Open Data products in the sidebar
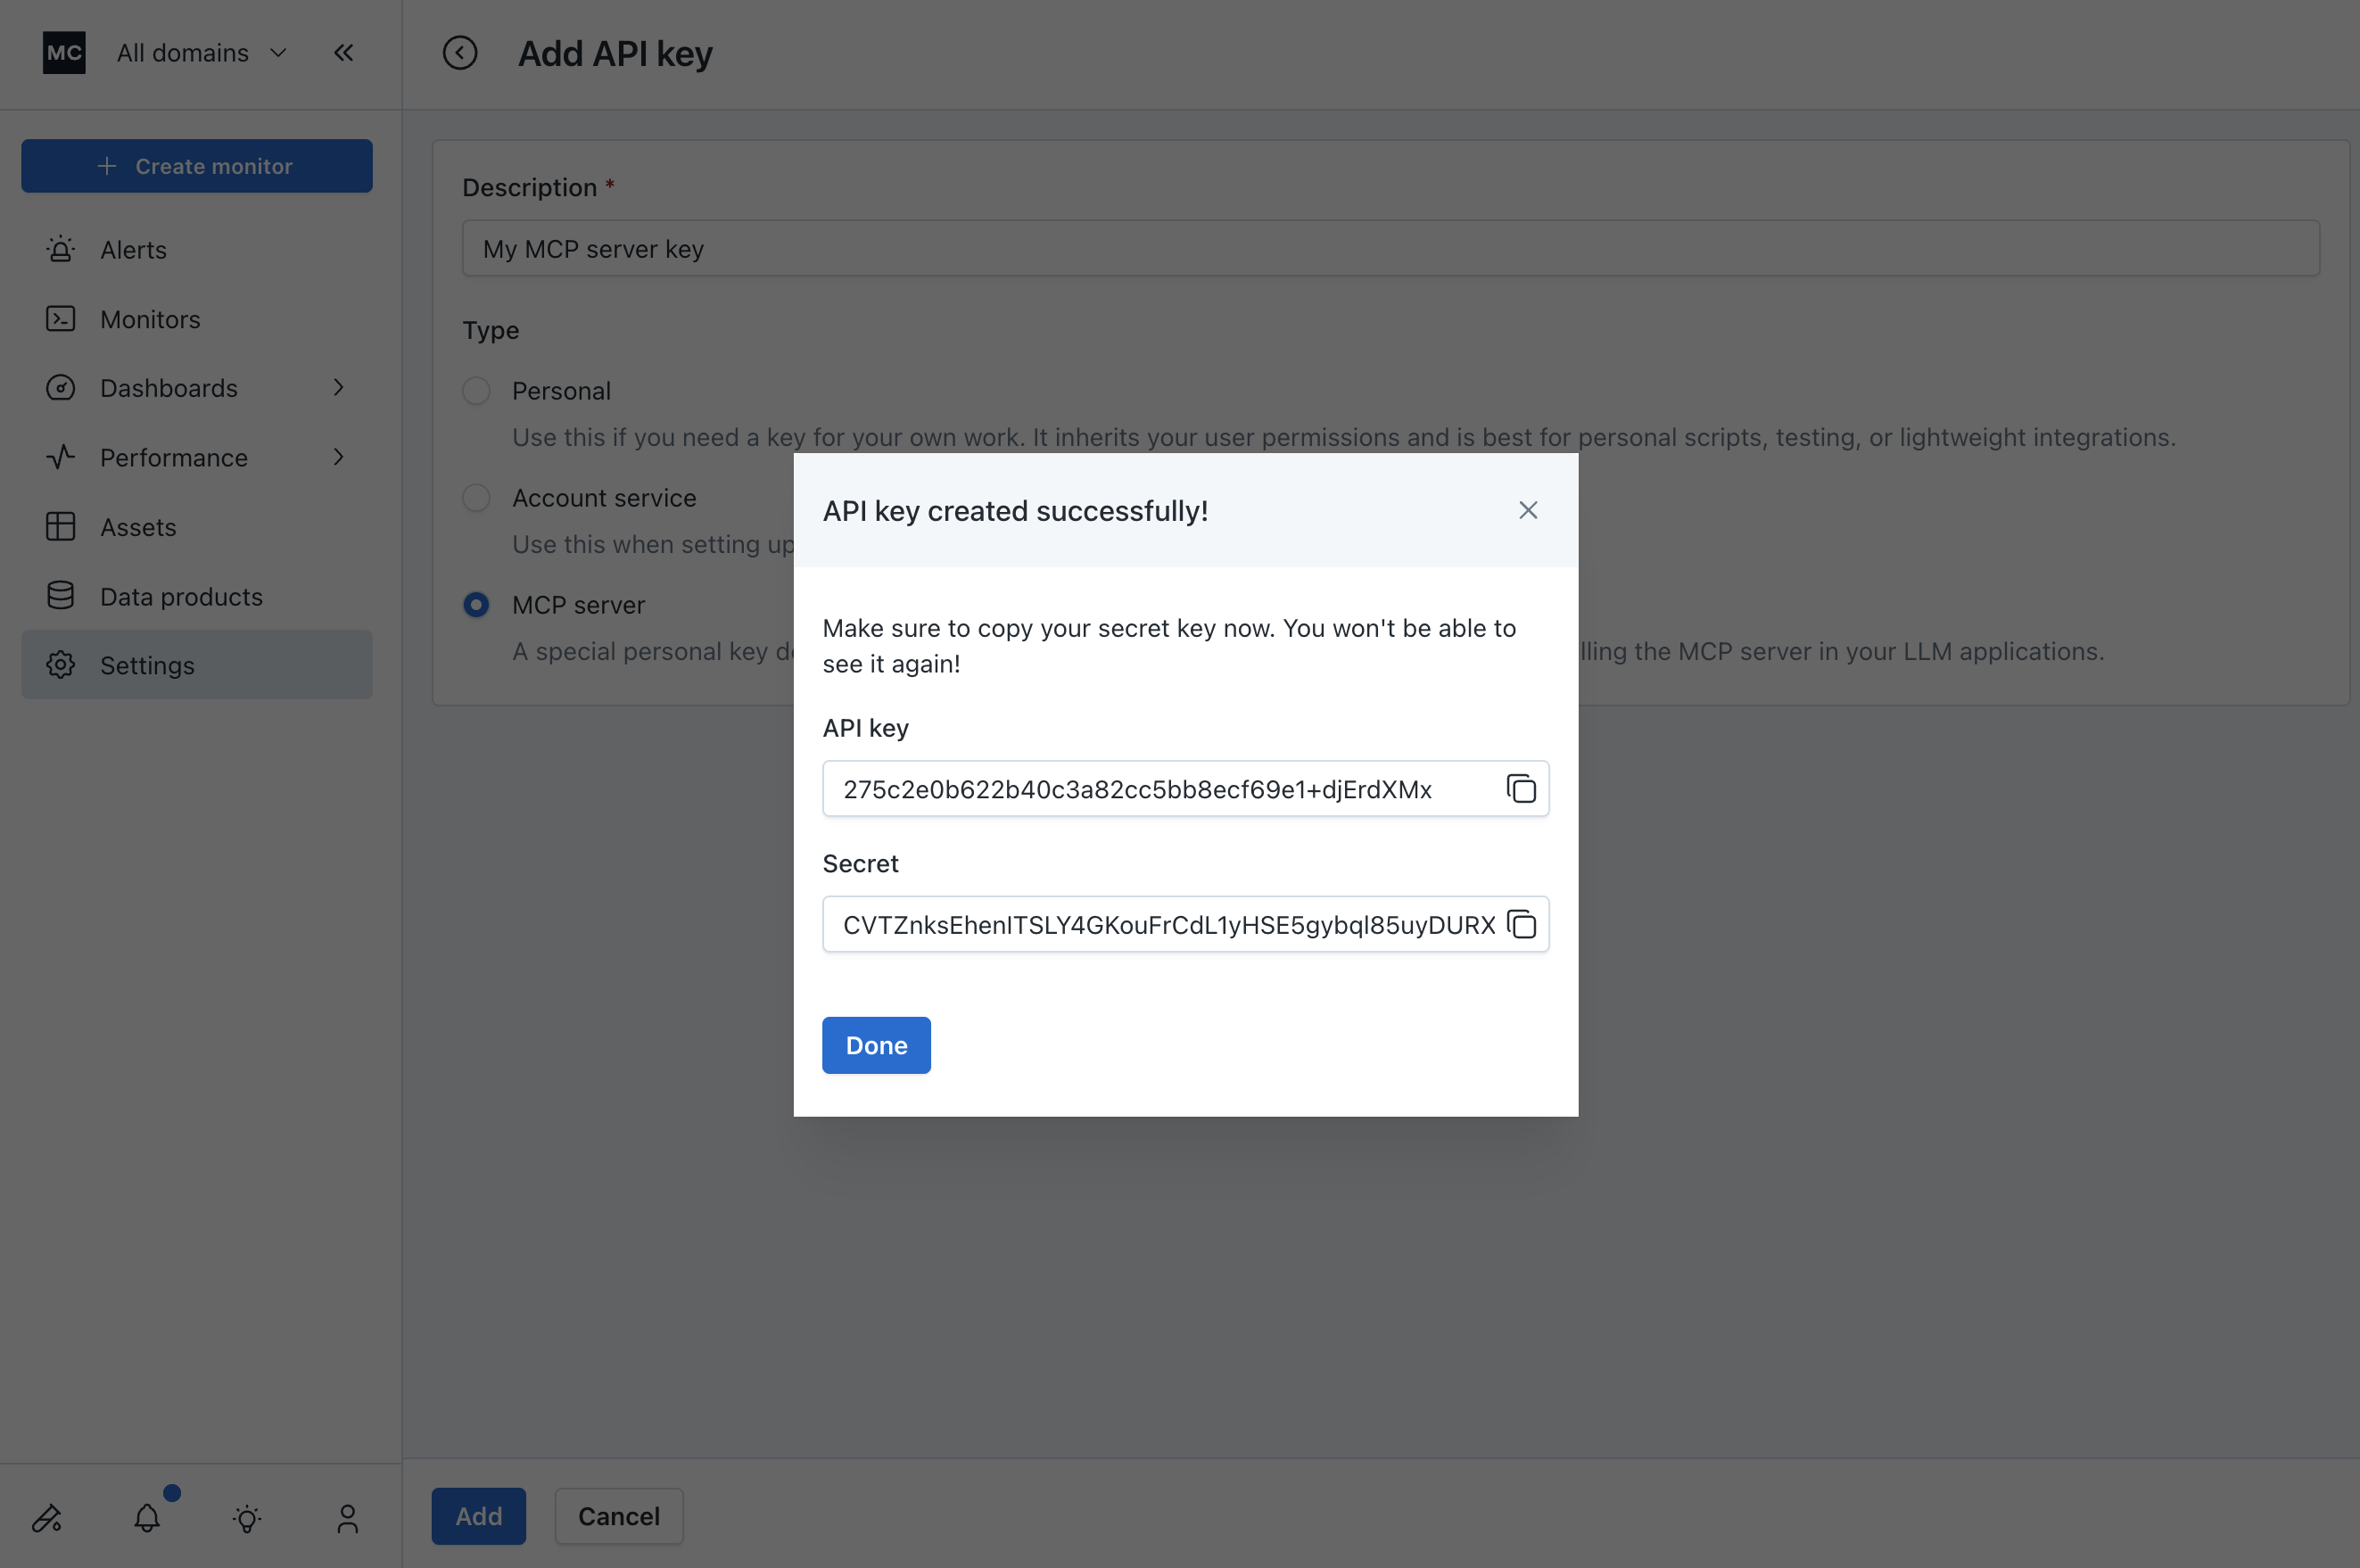 click(181, 597)
